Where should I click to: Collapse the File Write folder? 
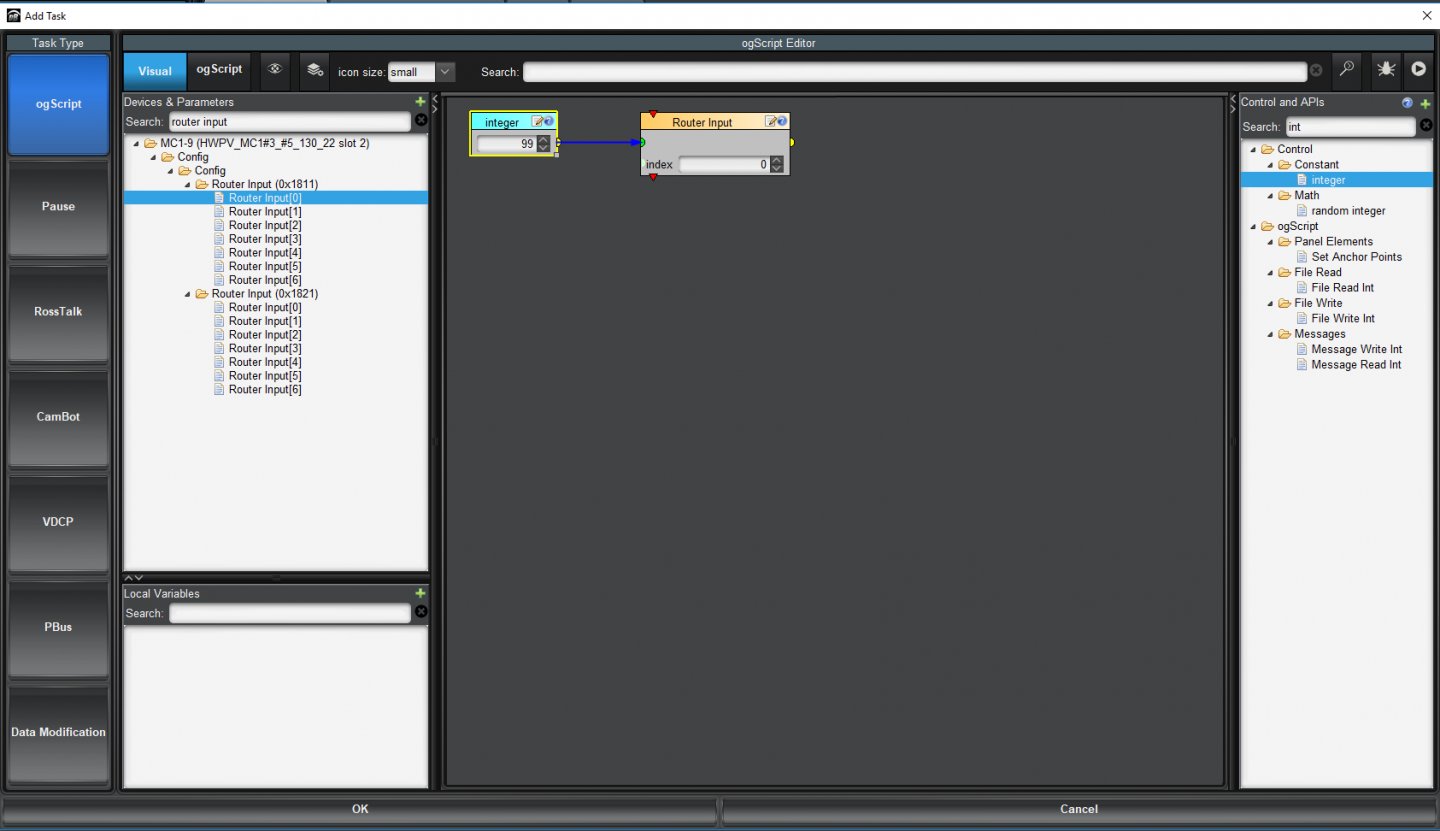(x=1270, y=304)
